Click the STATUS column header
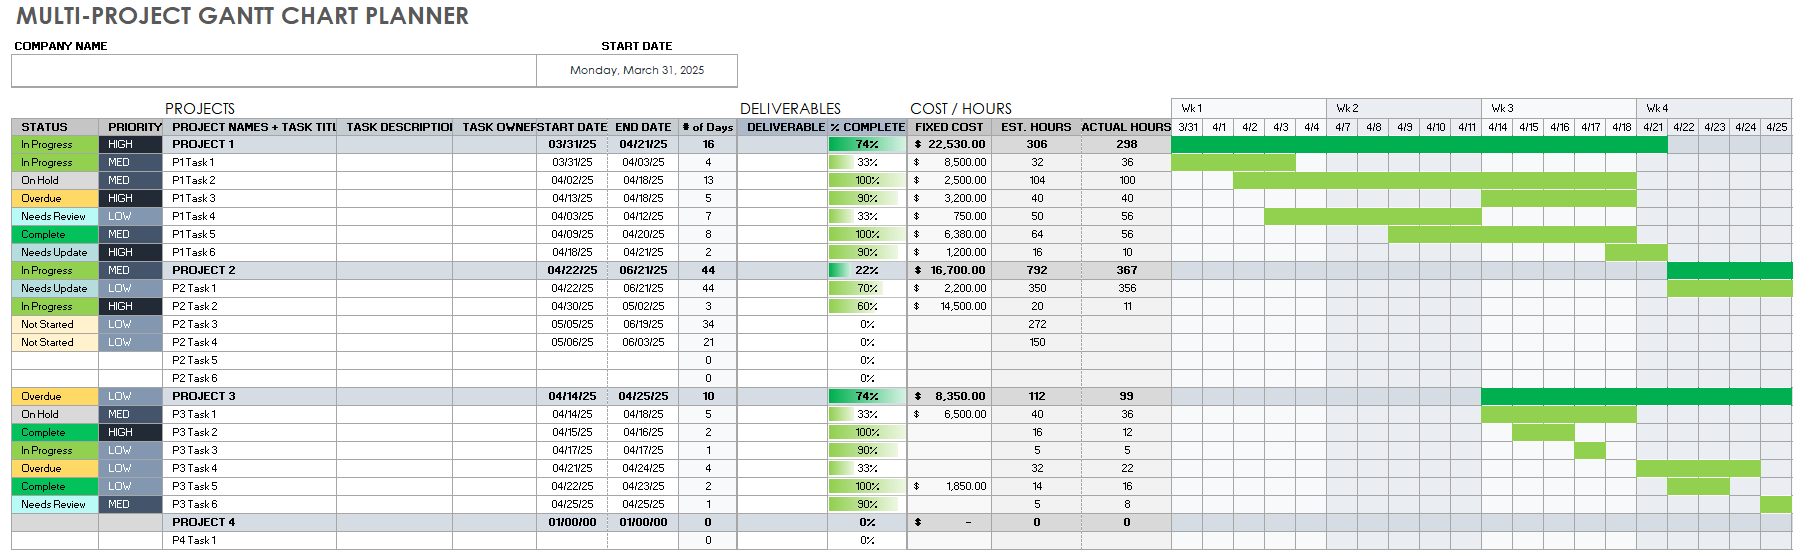 pyautogui.click(x=45, y=127)
